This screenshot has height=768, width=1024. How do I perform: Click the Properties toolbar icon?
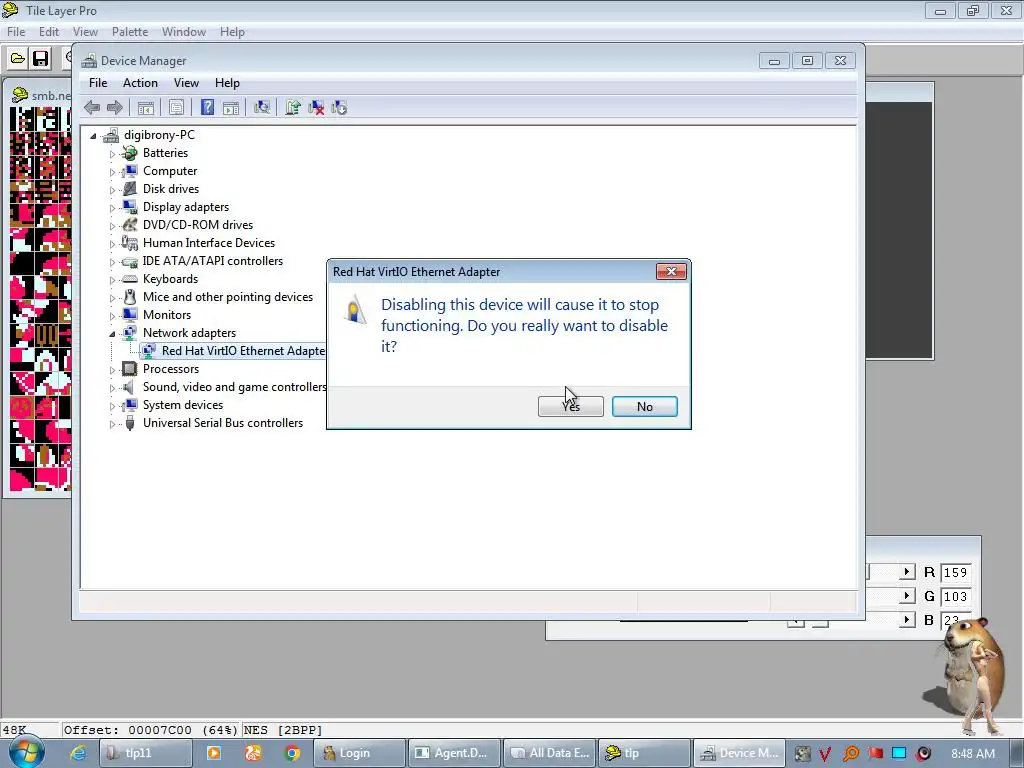(176, 107)
